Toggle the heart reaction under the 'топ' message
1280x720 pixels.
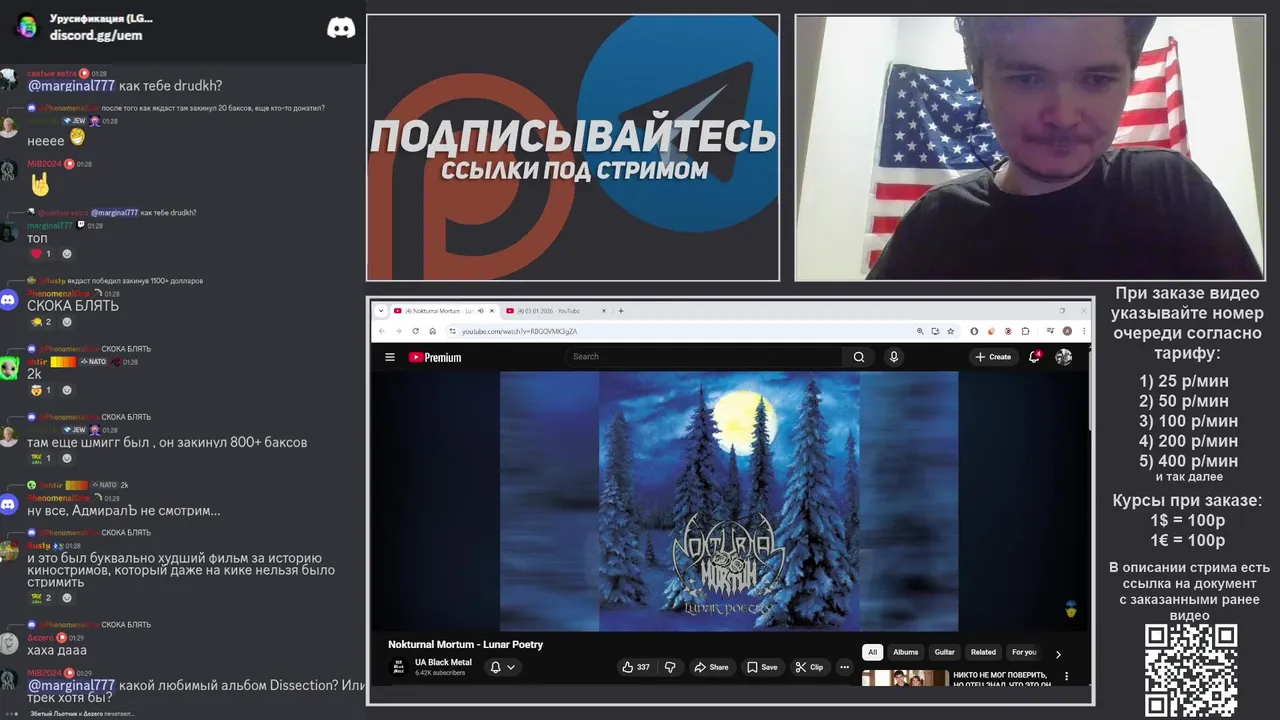pyautogui.click(x=41, y=254)
